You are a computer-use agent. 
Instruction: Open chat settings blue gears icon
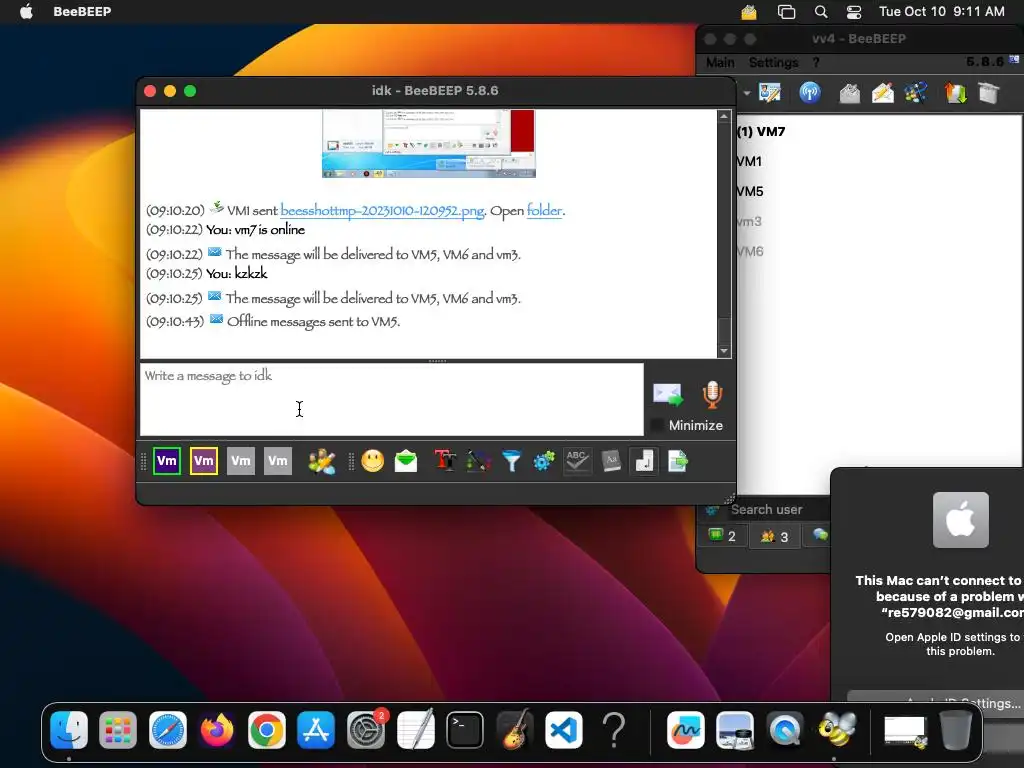tap(544, 461)
